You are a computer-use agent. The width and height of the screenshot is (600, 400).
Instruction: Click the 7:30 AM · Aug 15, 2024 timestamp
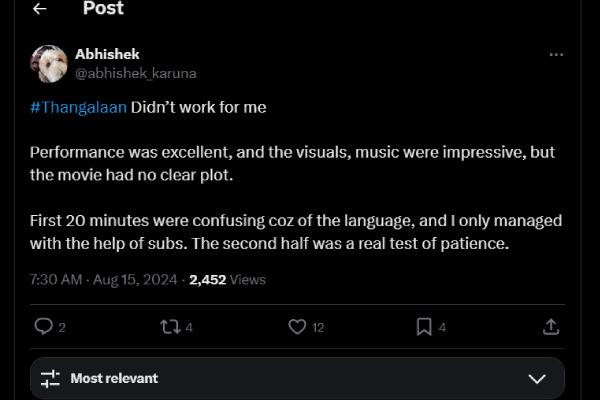[104, 280]
